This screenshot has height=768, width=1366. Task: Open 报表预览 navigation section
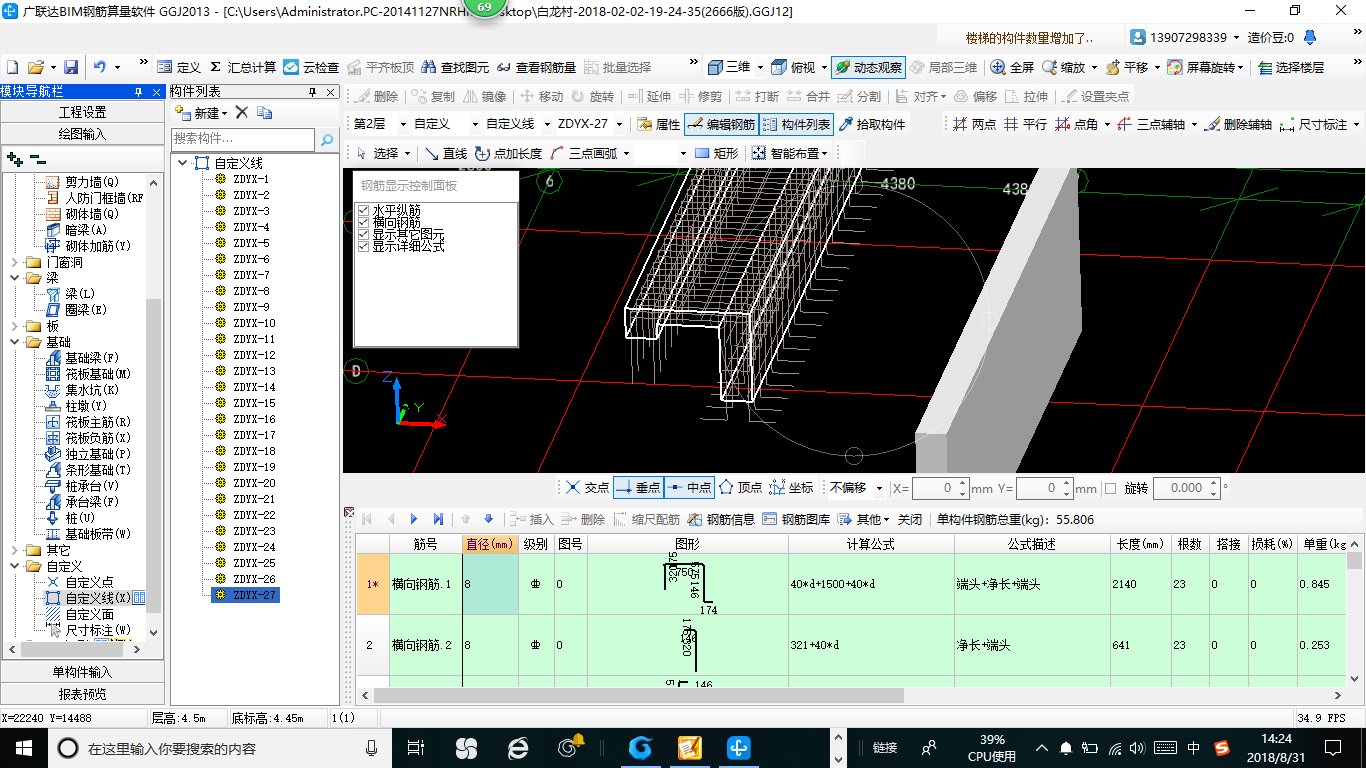click(82, 694)
